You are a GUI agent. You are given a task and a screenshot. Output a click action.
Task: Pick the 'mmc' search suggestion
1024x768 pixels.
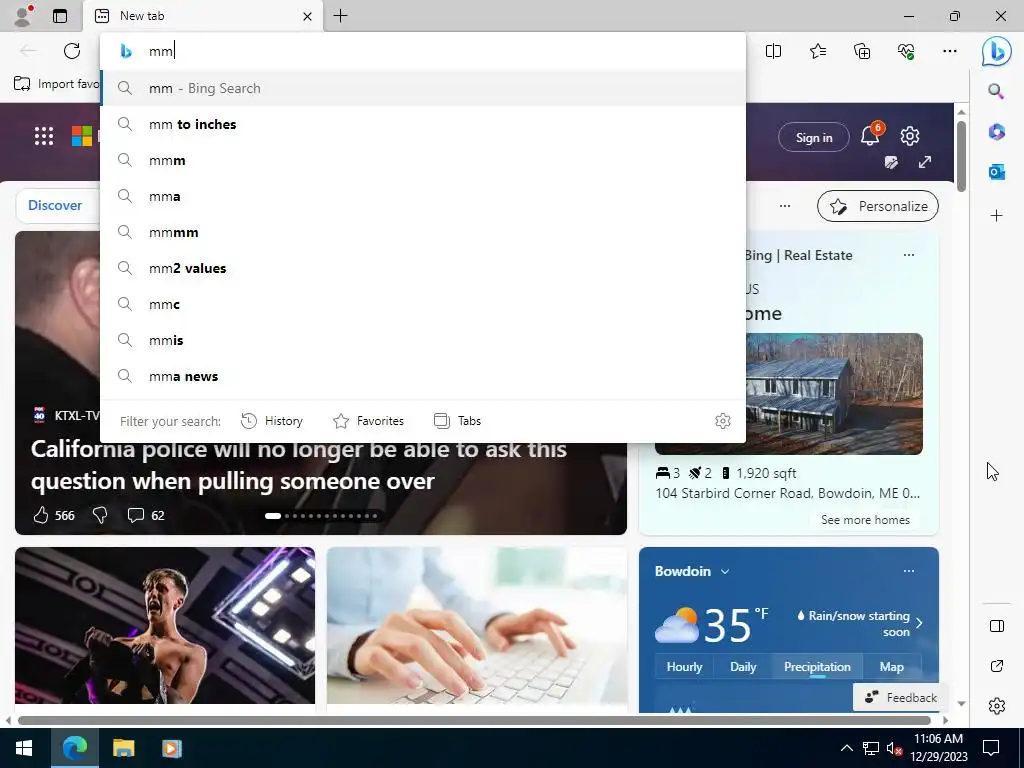click(423, 304)
